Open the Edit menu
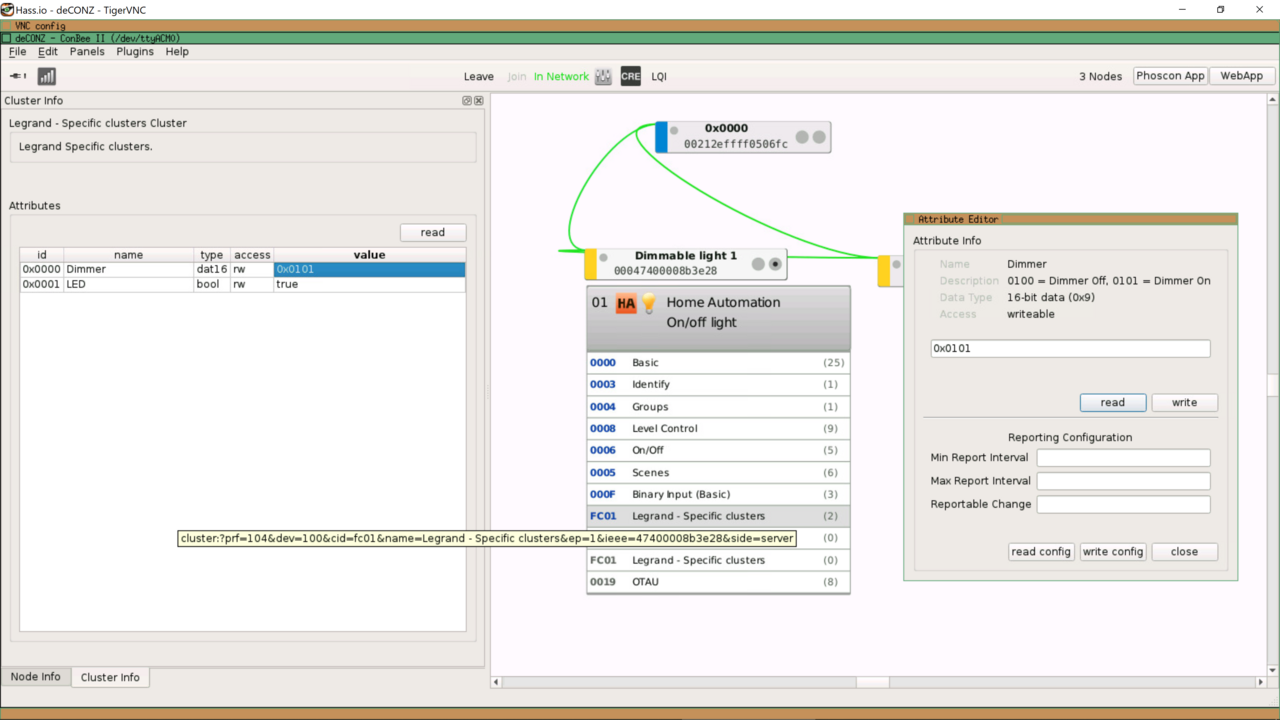The image size is (1280, 720). coord(48,51)
